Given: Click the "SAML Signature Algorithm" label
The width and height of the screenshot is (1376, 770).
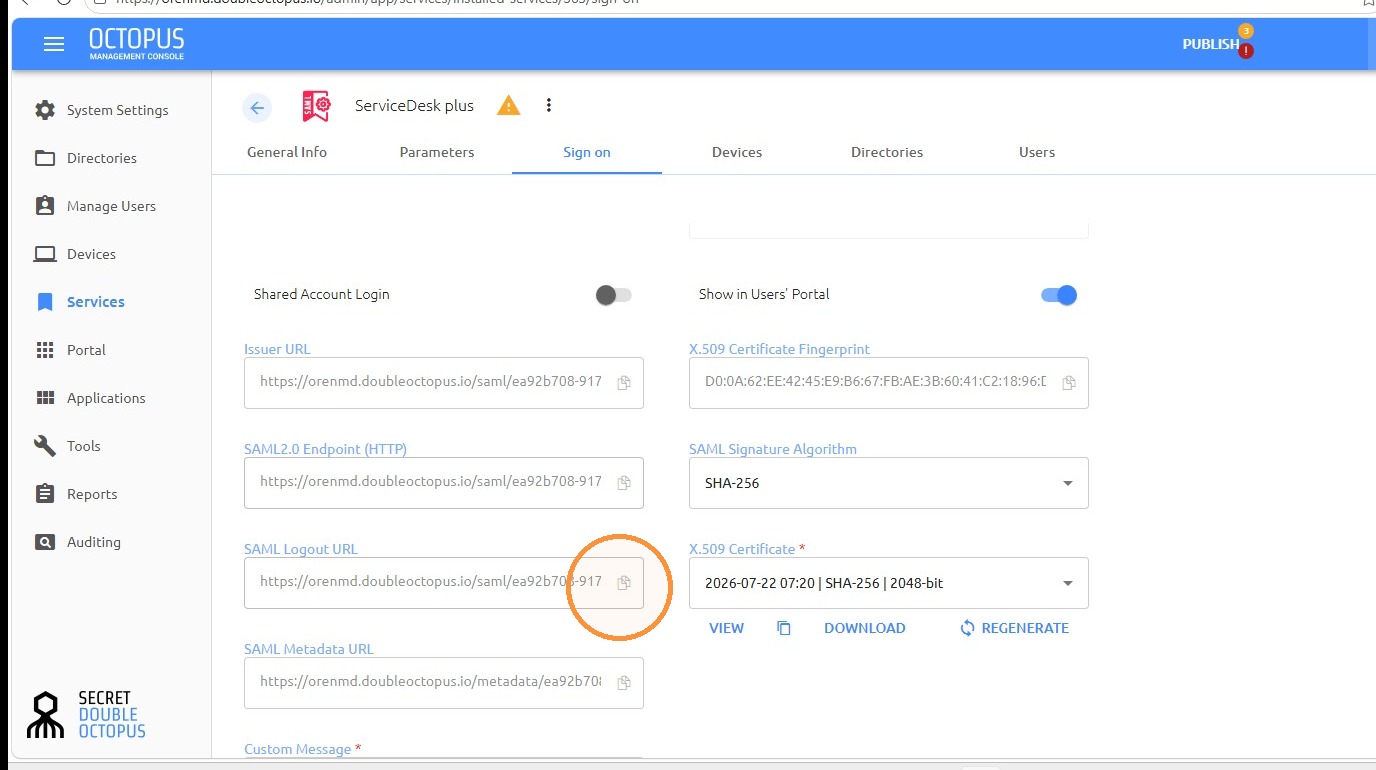Looking at the screenshot, I should [x=773, y=449].
